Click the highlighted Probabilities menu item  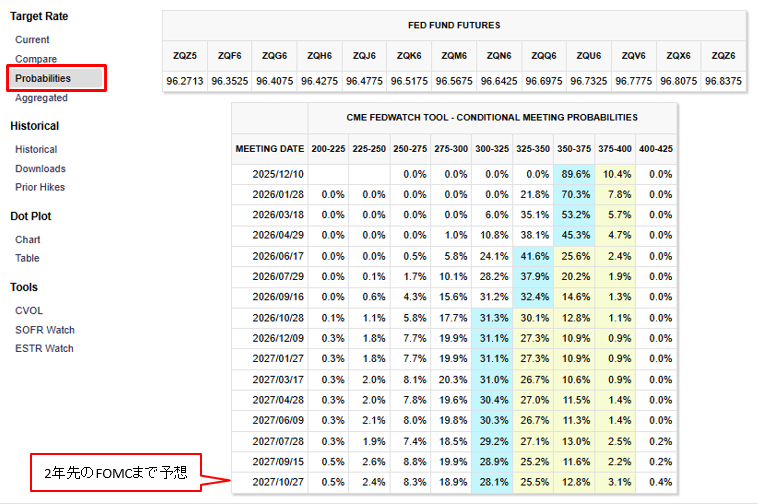(43, 78)
